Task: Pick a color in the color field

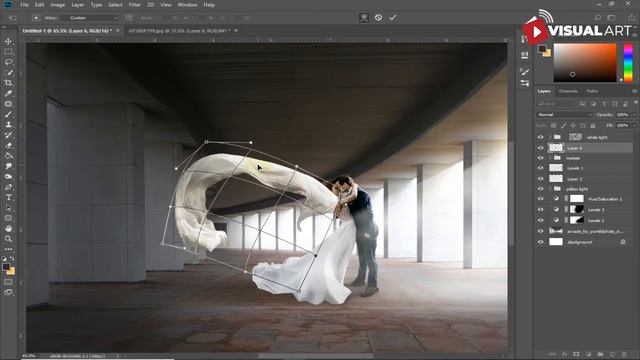Action: tap(585, 62)
